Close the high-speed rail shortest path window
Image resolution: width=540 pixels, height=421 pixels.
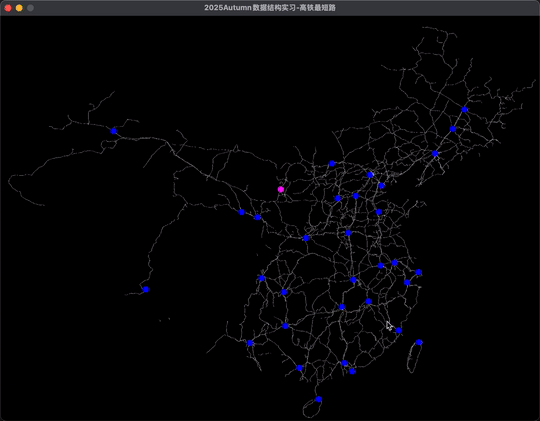(x=8, y=8)
